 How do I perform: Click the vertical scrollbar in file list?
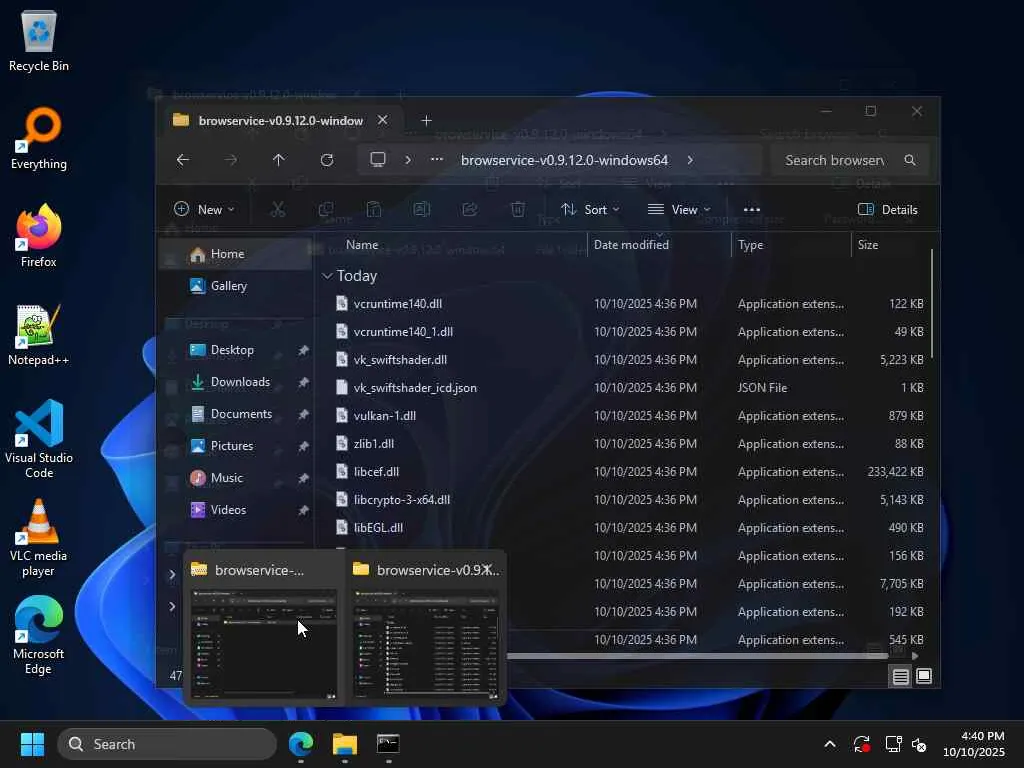point(931,304)
